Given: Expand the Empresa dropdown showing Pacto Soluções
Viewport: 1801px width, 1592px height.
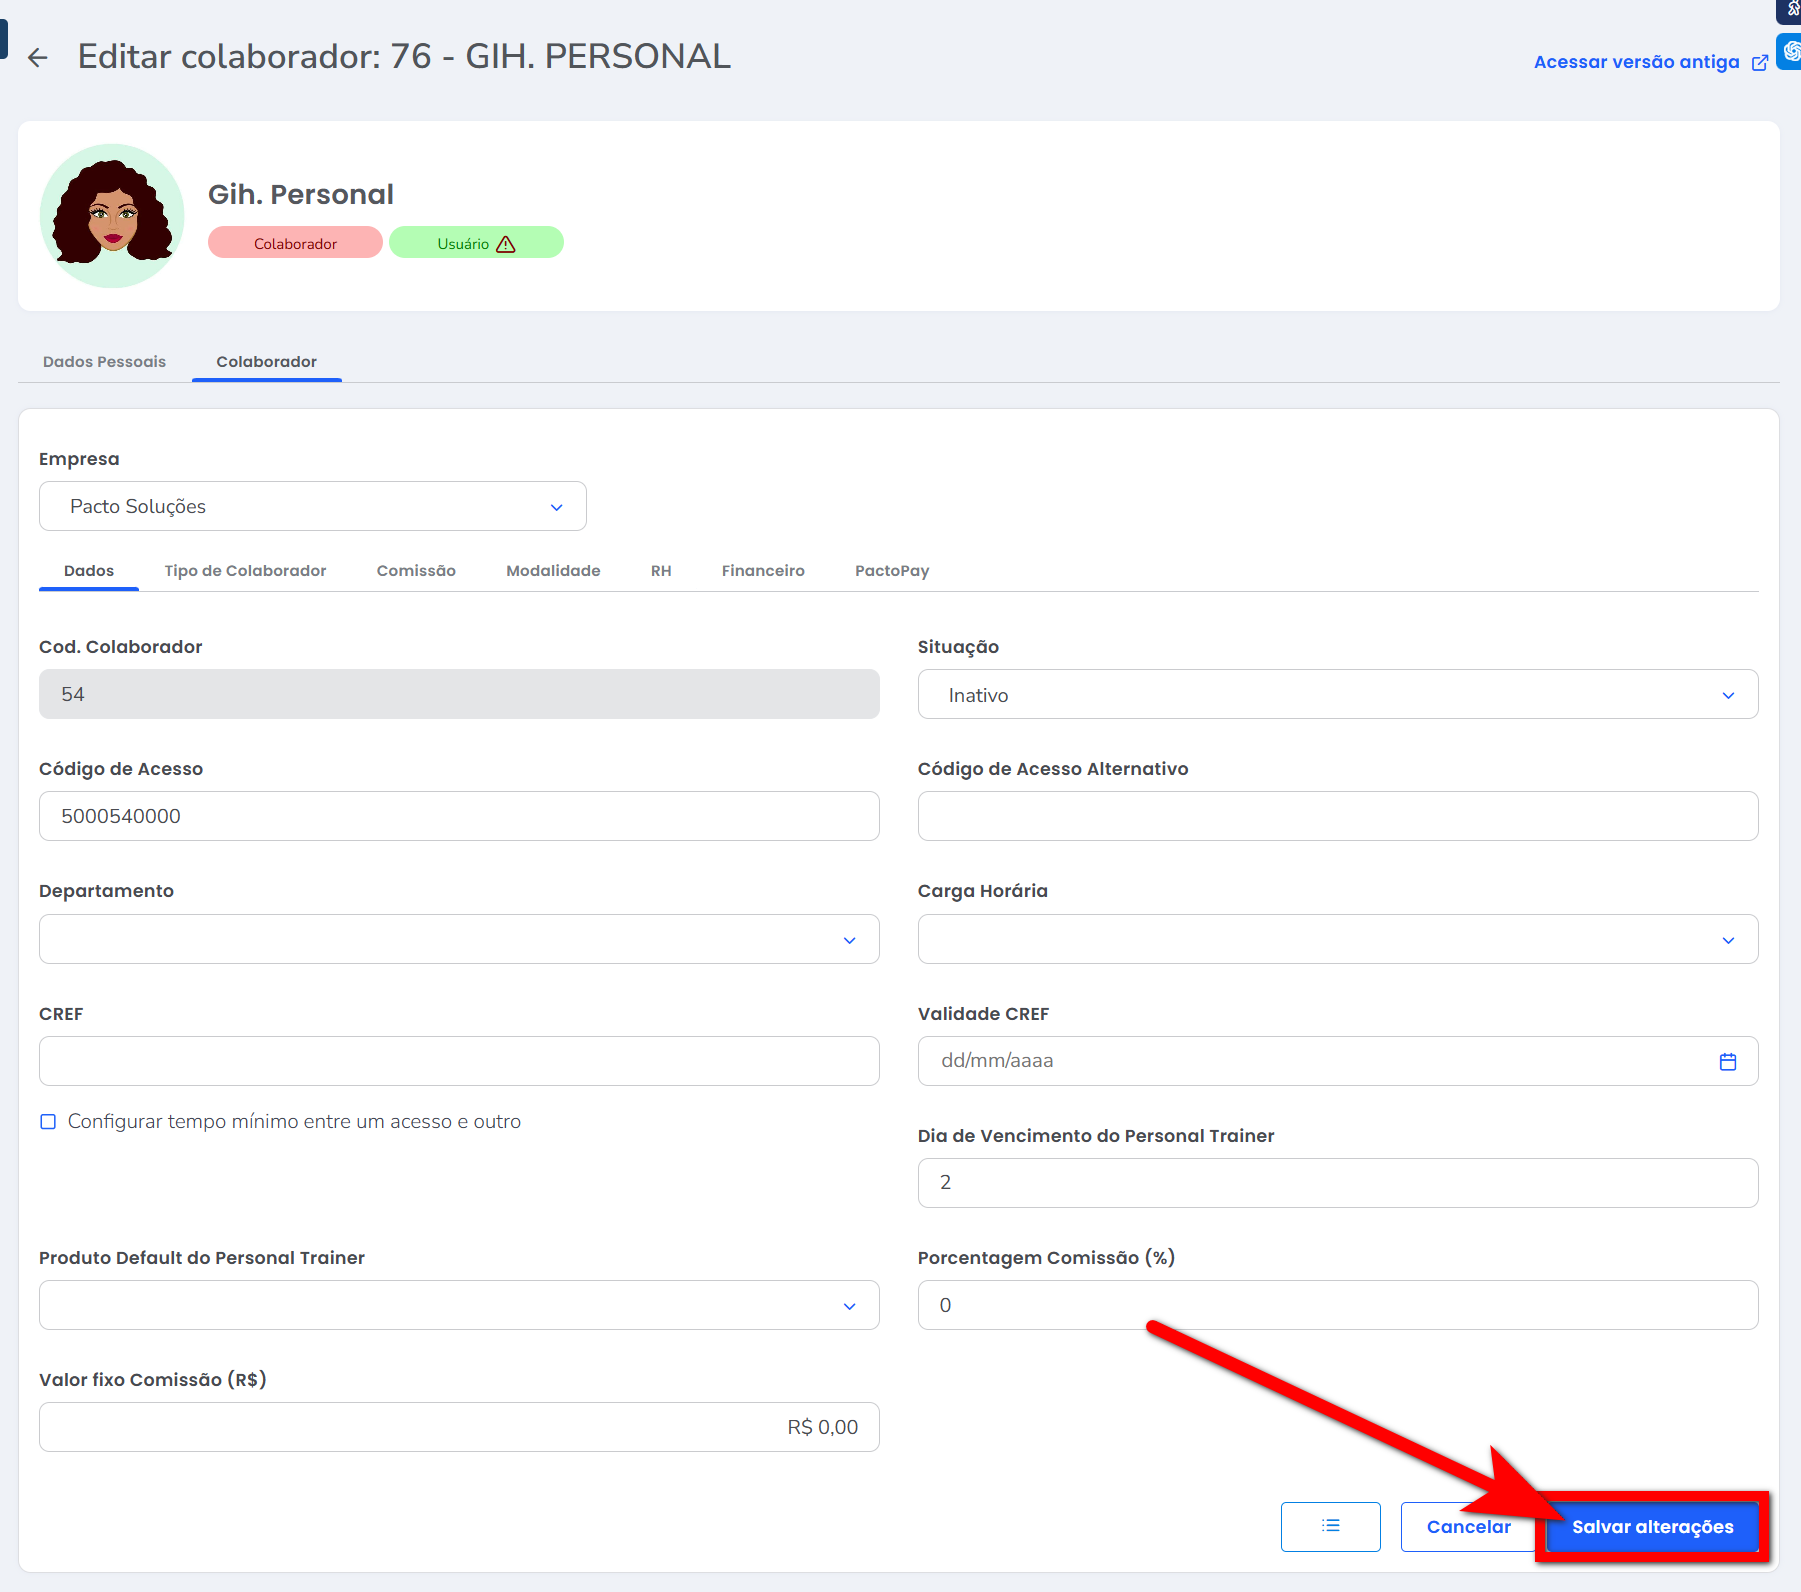Looking at the screenshot, I should pos(312,507).
